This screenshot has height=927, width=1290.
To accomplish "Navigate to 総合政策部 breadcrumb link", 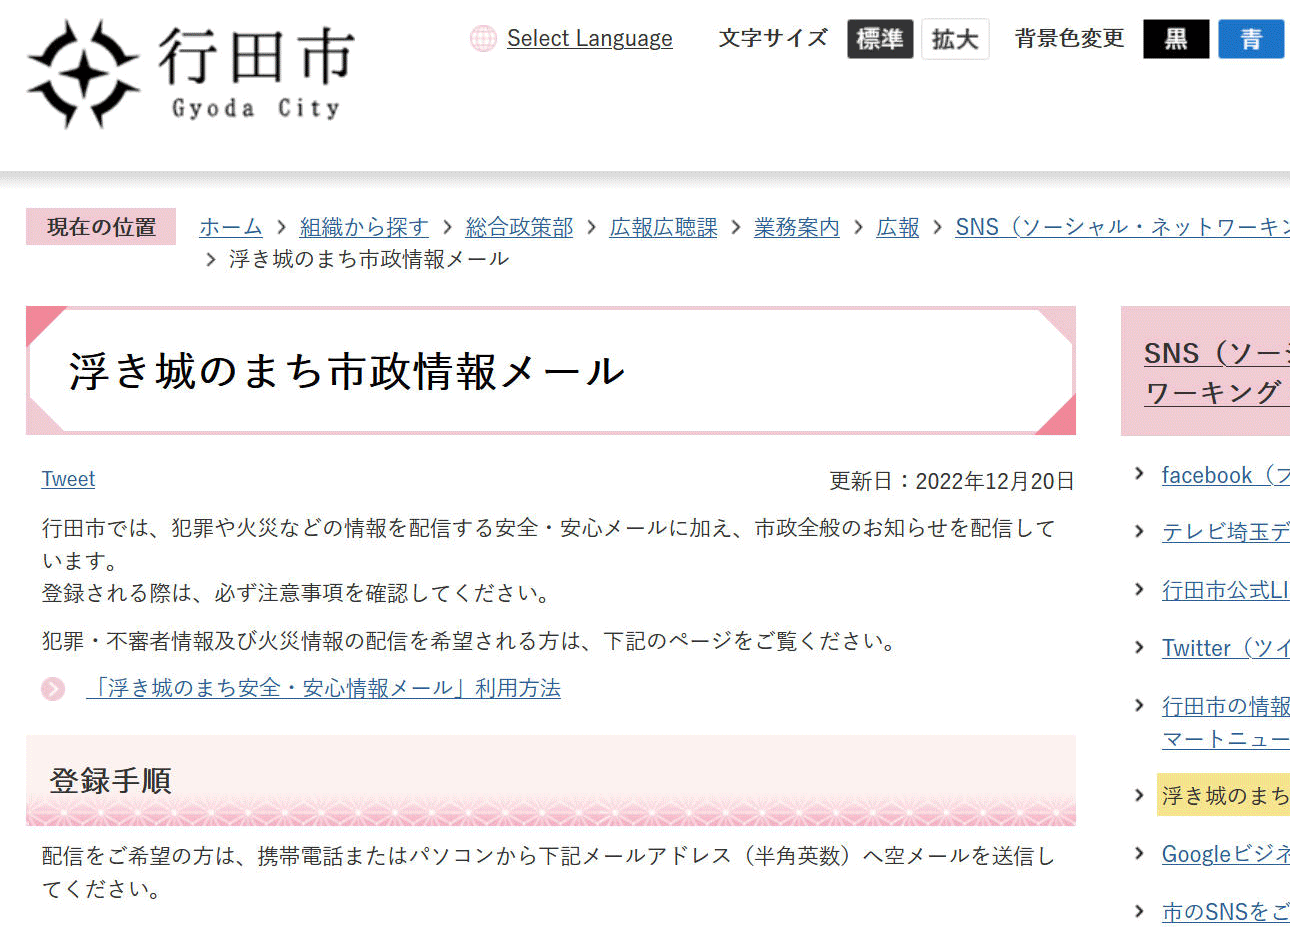I will 519,227.
